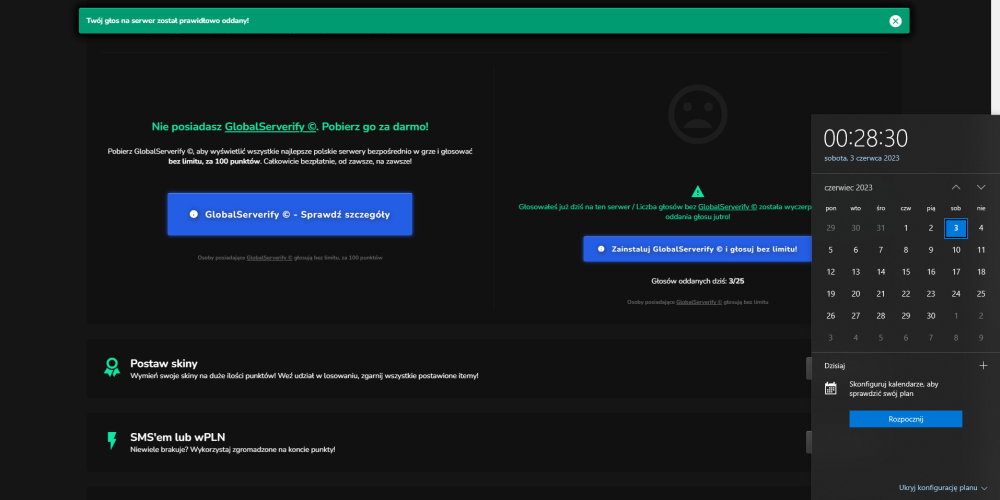Screen dimensions: 1000x500
Task: Go to previous month in calendar flyout
Action: (955, 187)
